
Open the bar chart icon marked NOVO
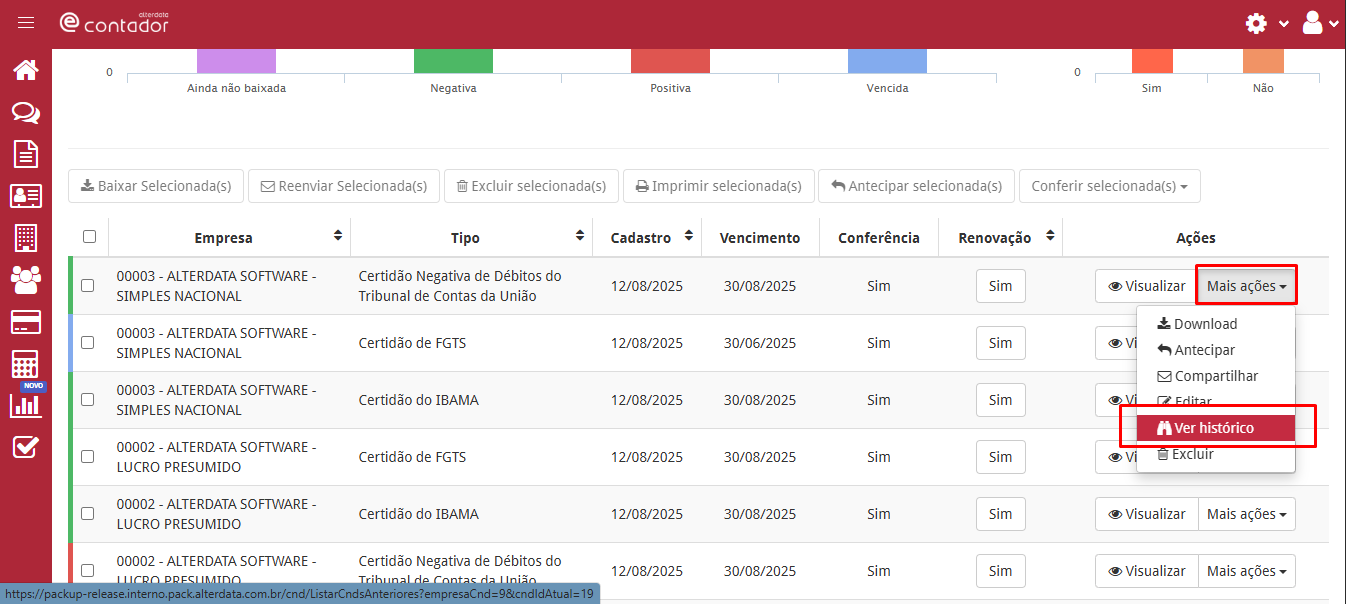(x=26, y=403)
